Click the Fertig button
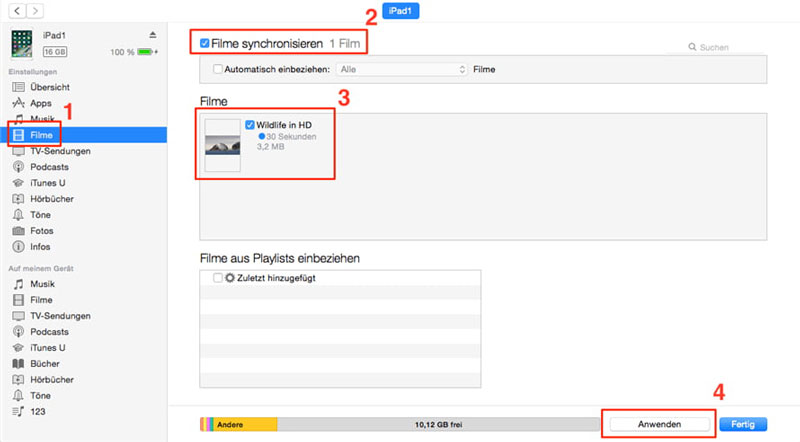800x442 pixels. click(x=743, y=424)
